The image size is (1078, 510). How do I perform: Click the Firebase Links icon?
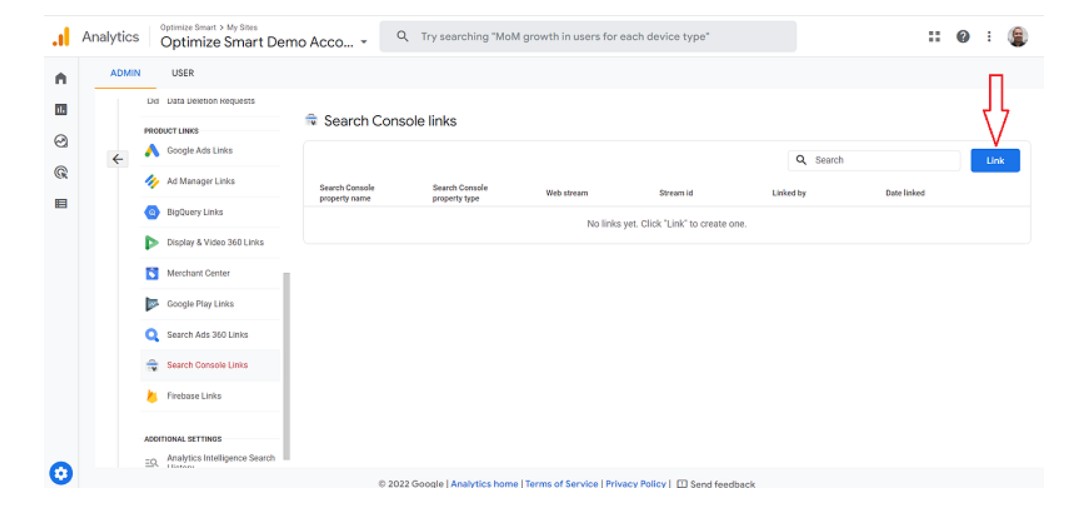click(x=152, y=396)
